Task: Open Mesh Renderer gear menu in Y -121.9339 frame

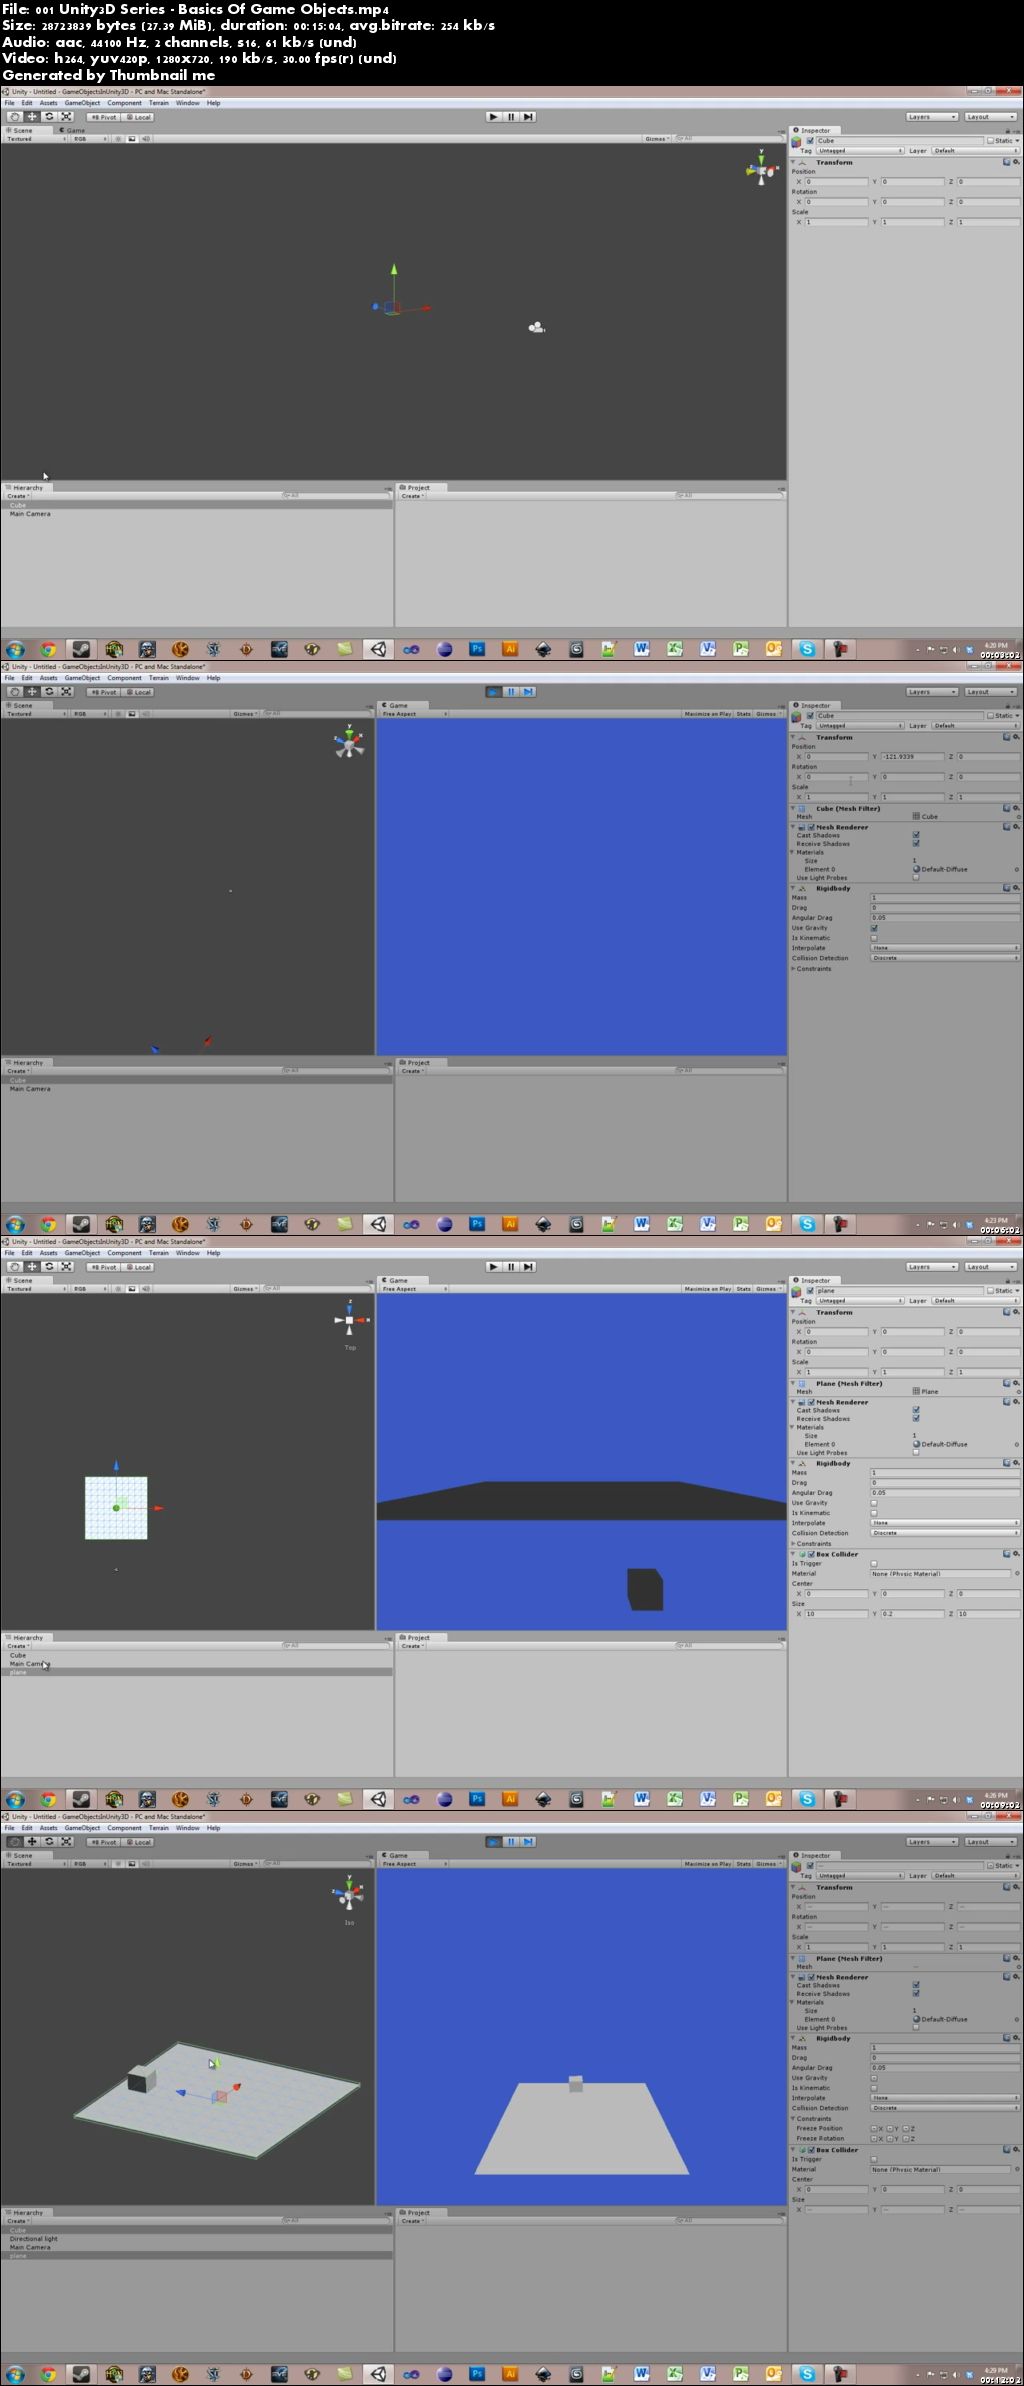Action: tap(1017, 827)
